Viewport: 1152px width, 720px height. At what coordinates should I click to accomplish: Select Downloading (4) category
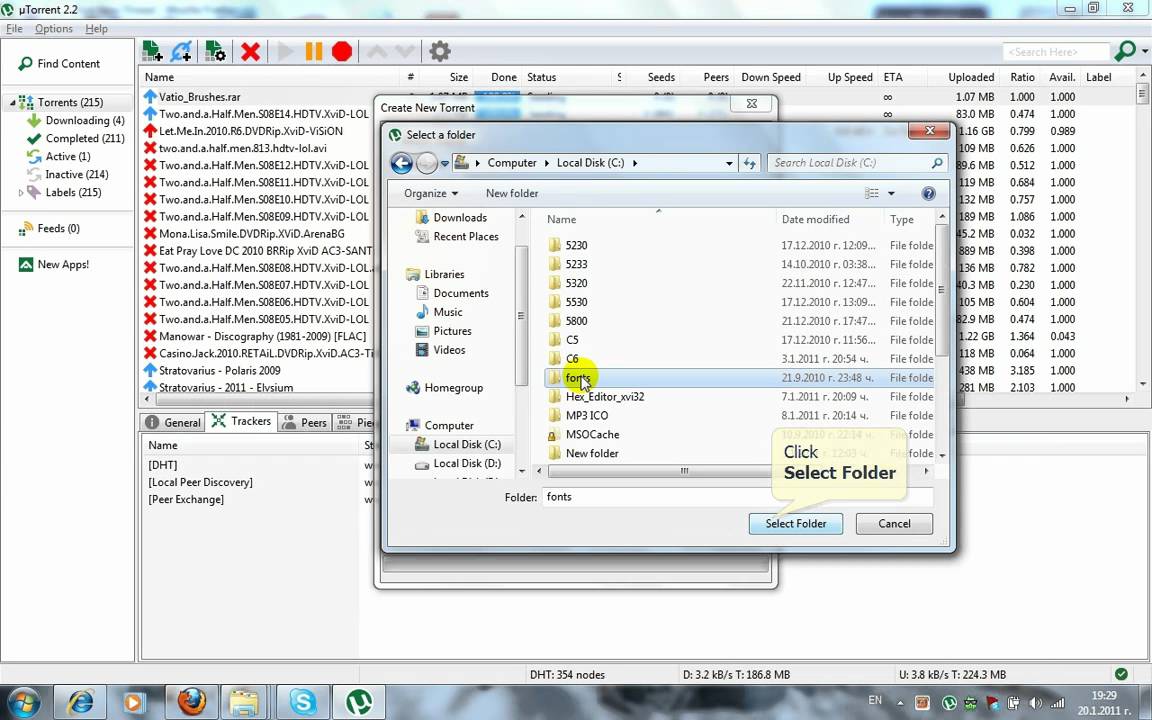click(84, 120)
